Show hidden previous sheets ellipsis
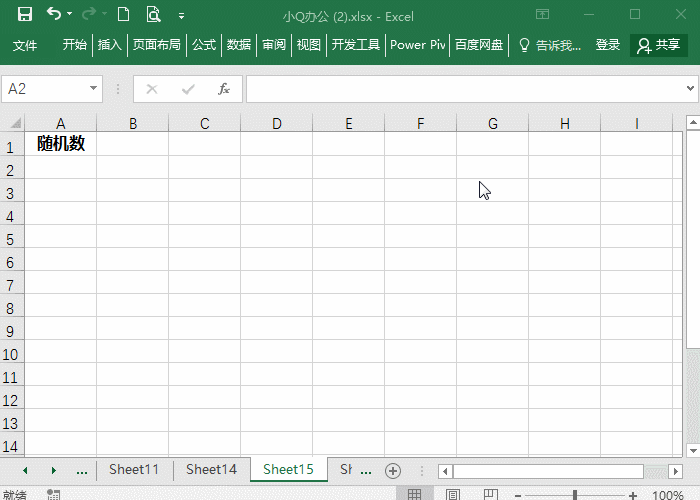The width and height of the screenshot is (700, 500). 82,471
